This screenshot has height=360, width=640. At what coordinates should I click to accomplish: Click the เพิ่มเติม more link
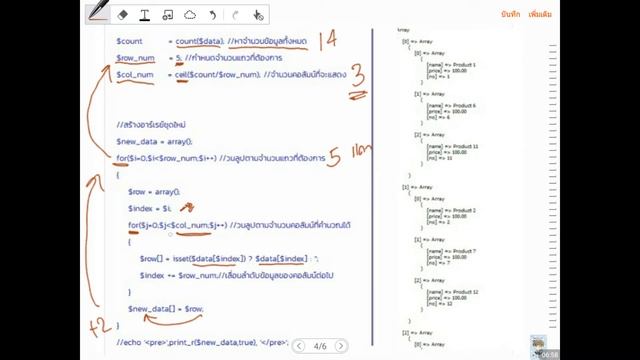(540, 14)
